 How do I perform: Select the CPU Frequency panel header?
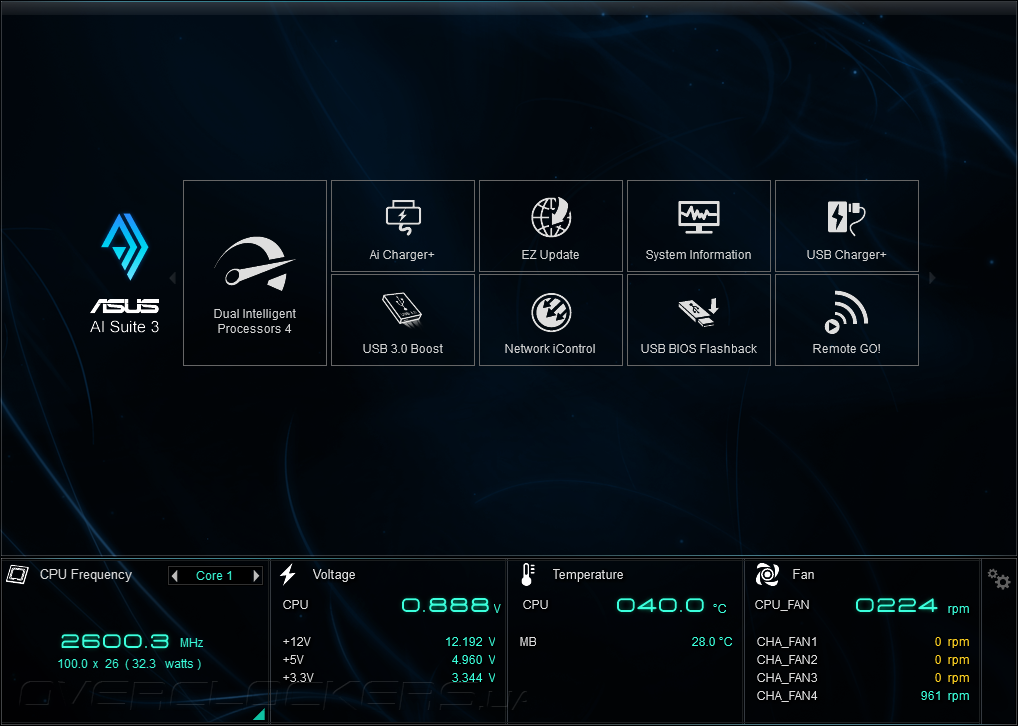tap(86, 574)
